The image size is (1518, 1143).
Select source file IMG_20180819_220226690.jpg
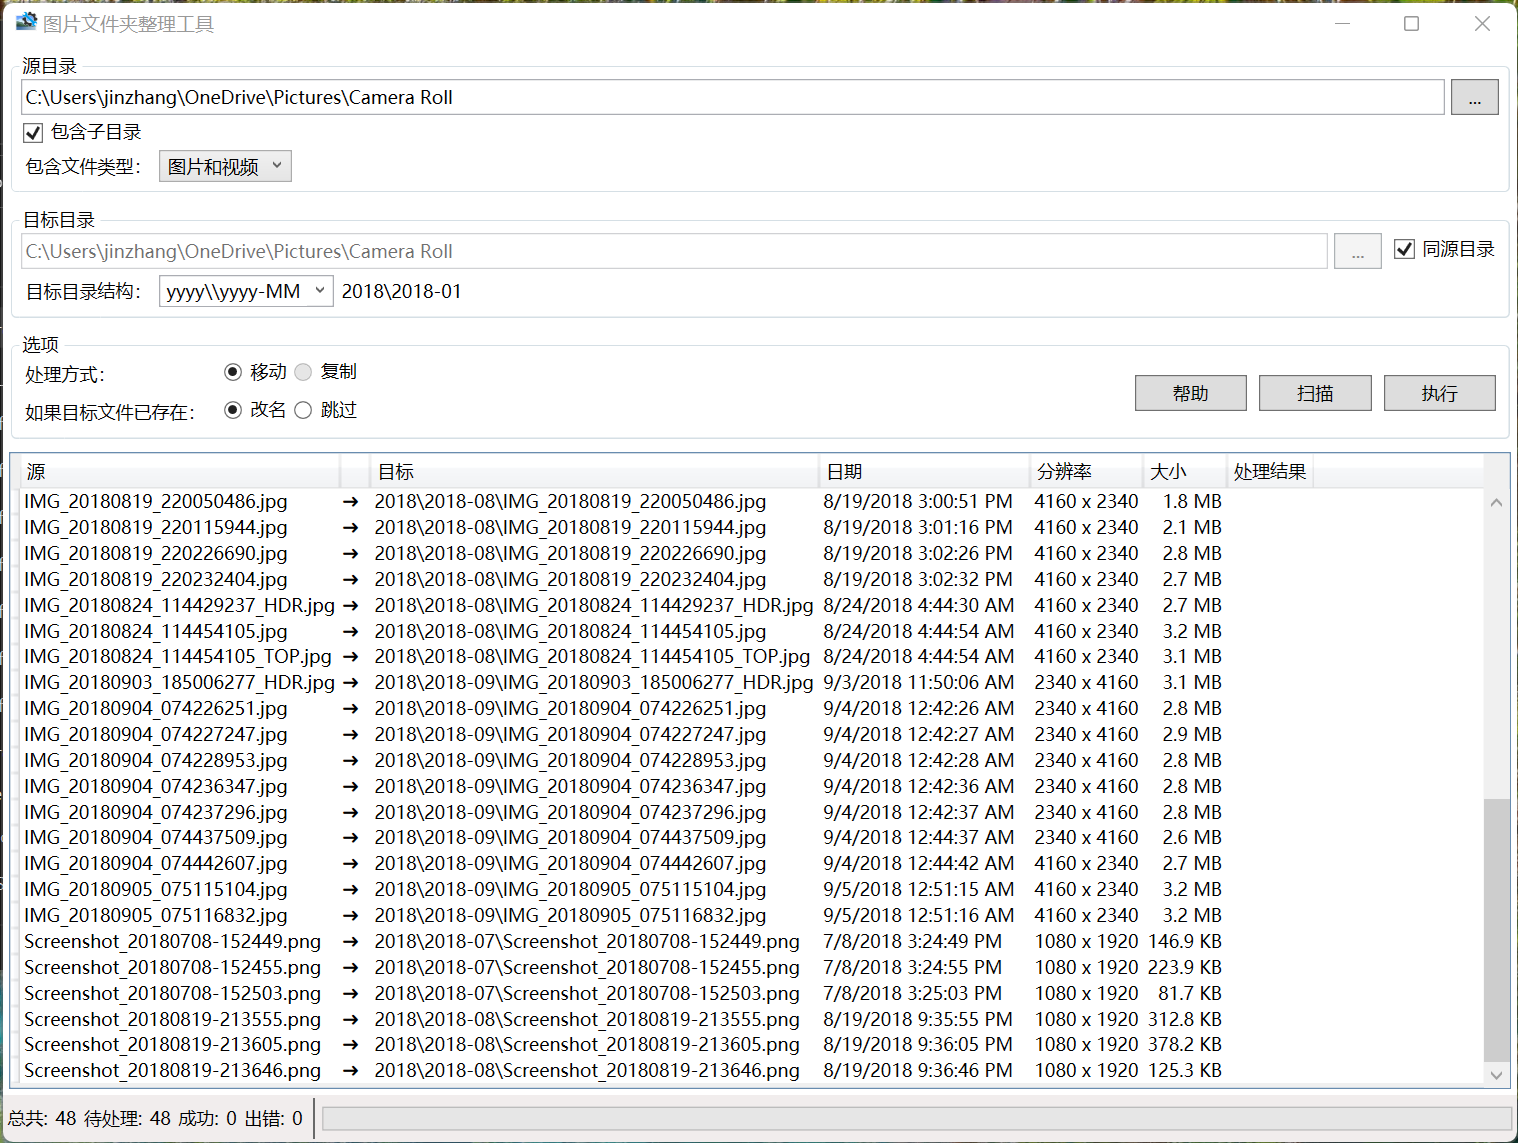(156, 553)
